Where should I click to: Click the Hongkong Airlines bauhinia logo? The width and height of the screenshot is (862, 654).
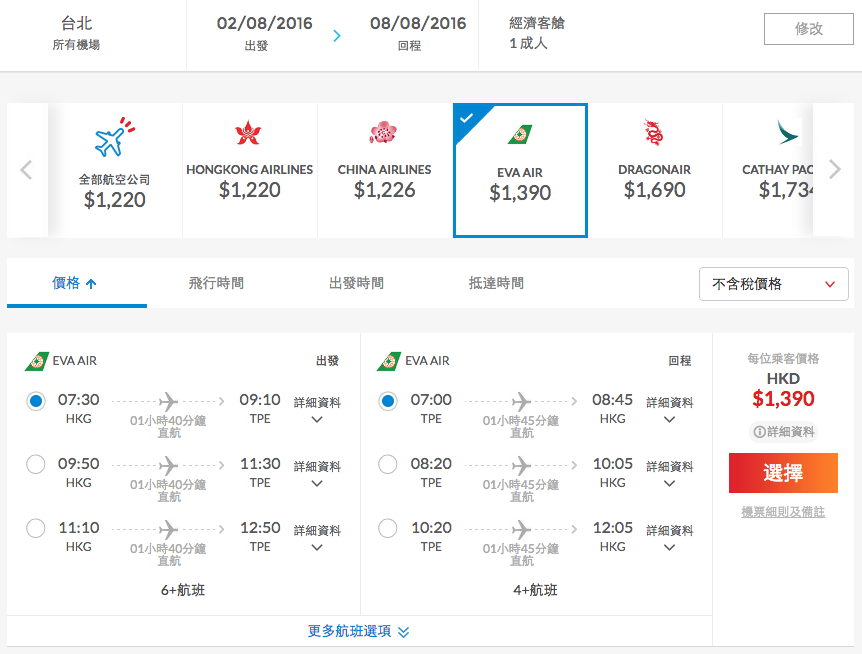(248, 132)
